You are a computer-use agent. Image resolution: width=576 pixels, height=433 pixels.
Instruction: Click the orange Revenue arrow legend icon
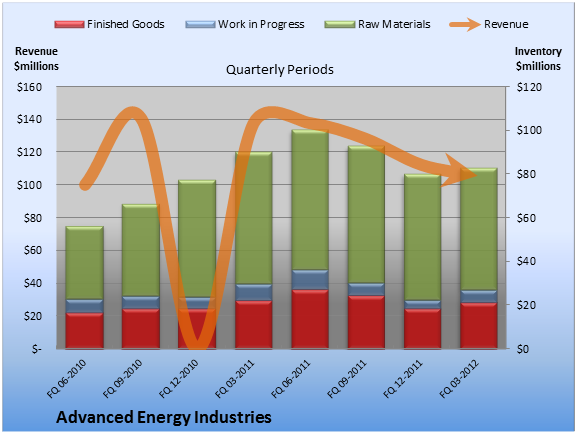point(465,25)
